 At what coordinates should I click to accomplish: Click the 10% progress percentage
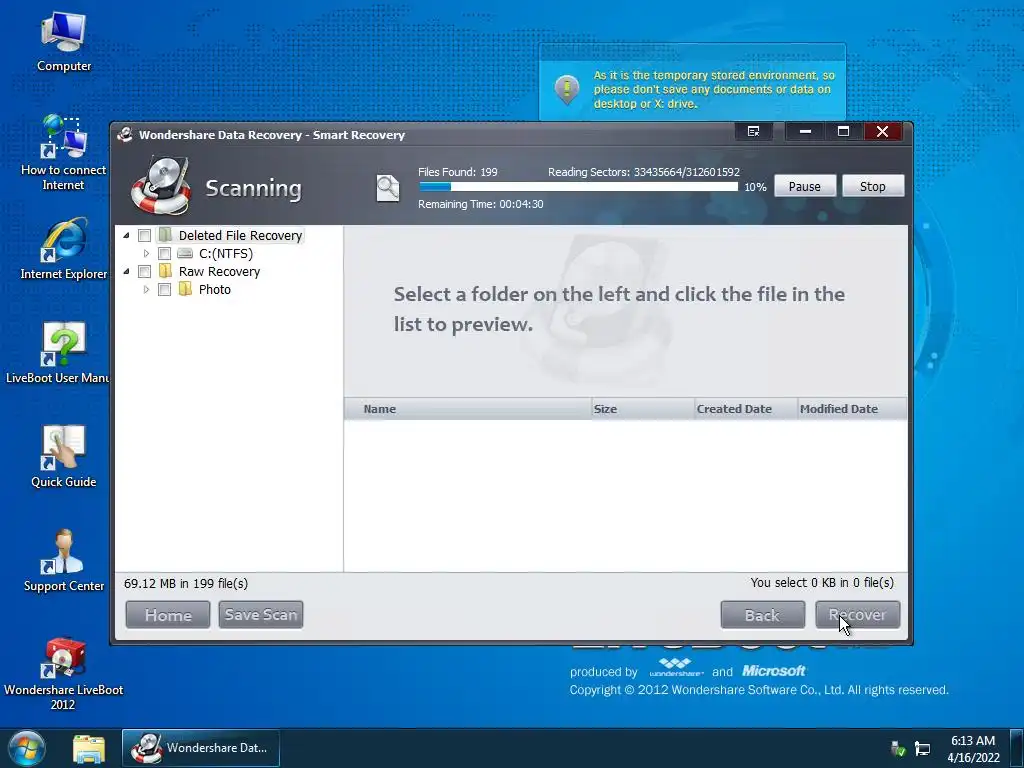tap(756, 187)
